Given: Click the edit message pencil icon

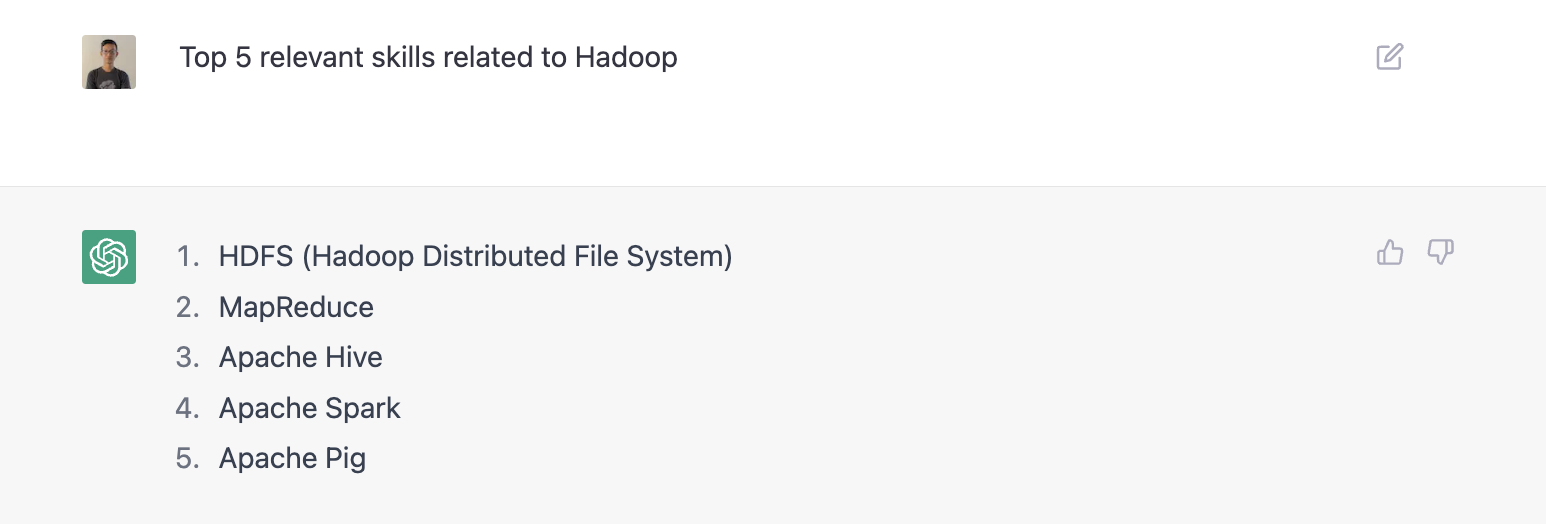Looking at the screenshot, I should (x=1389, y=57).
